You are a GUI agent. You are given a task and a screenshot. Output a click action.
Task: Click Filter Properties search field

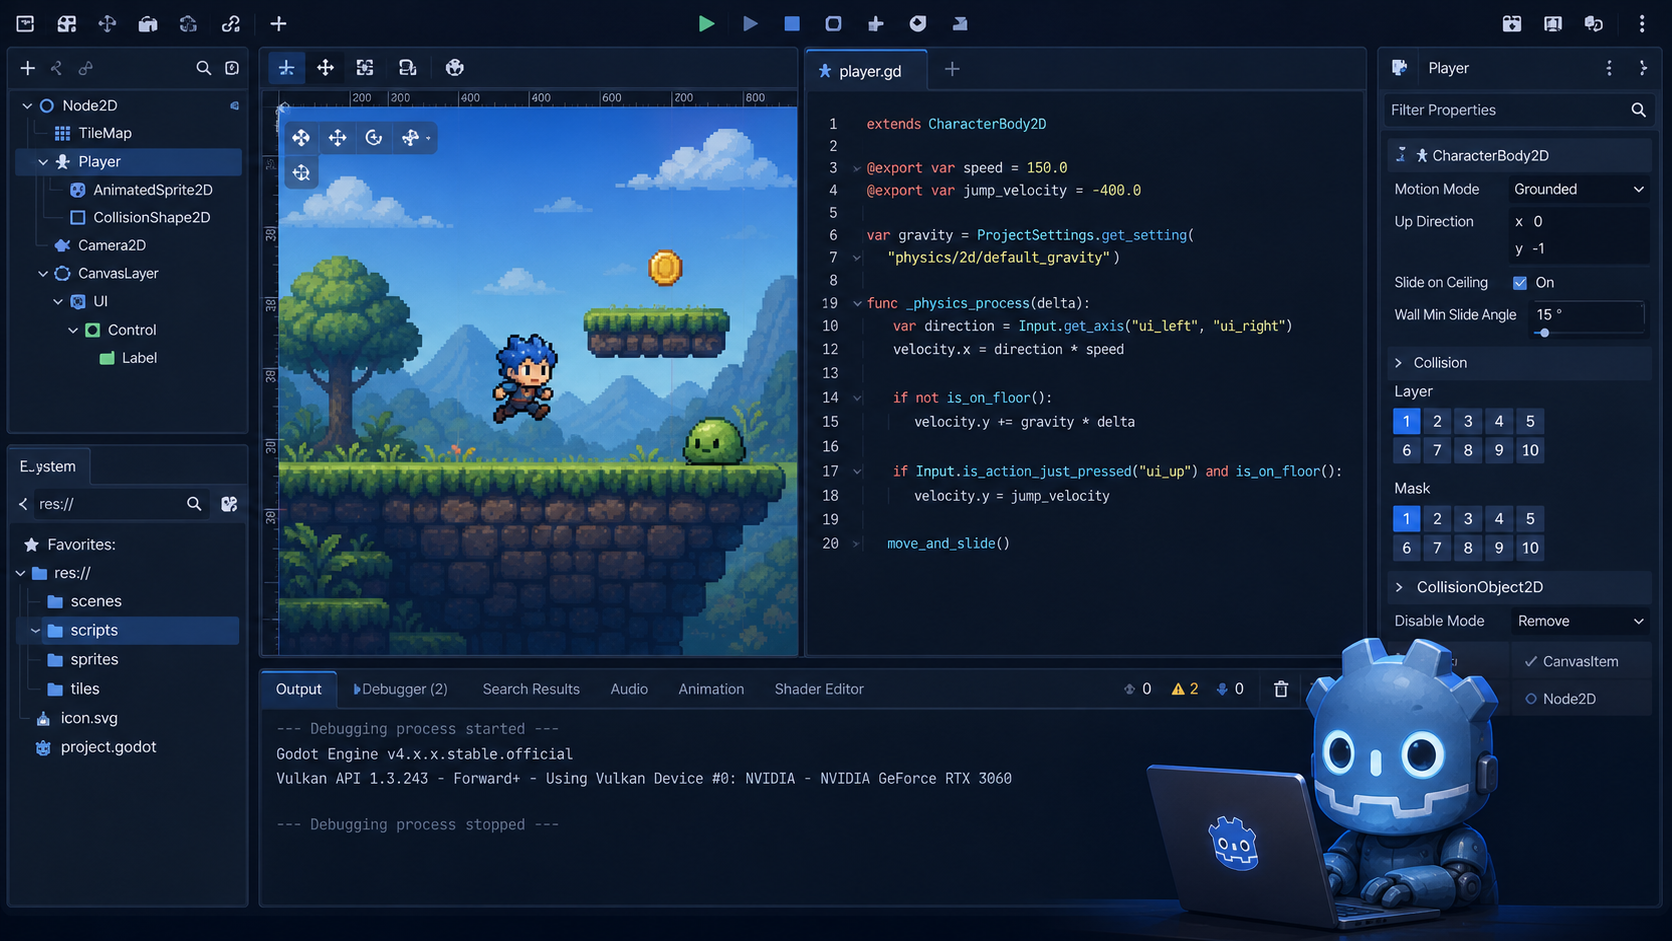coord(1517,110)
